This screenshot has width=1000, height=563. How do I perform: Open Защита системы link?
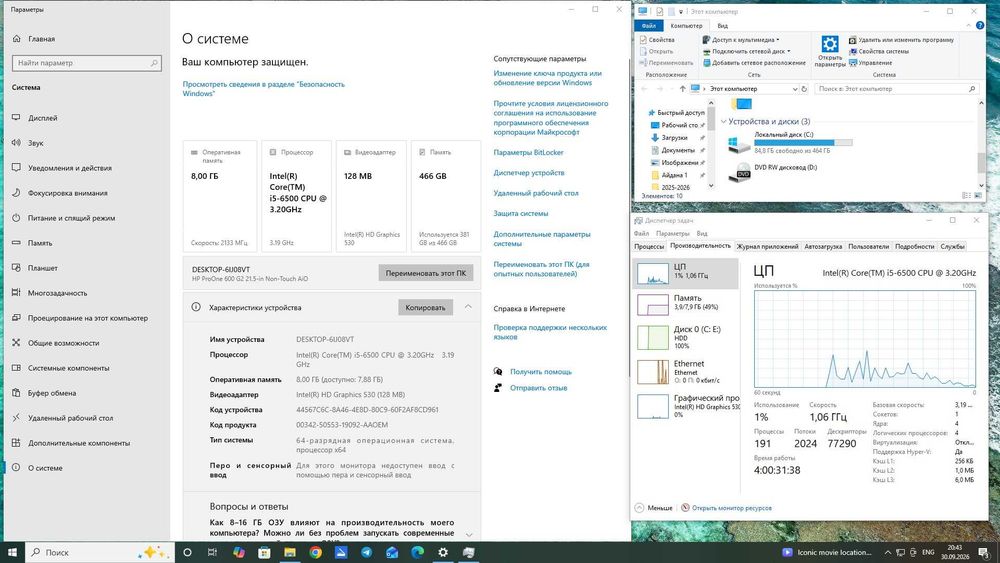[520, 214]
